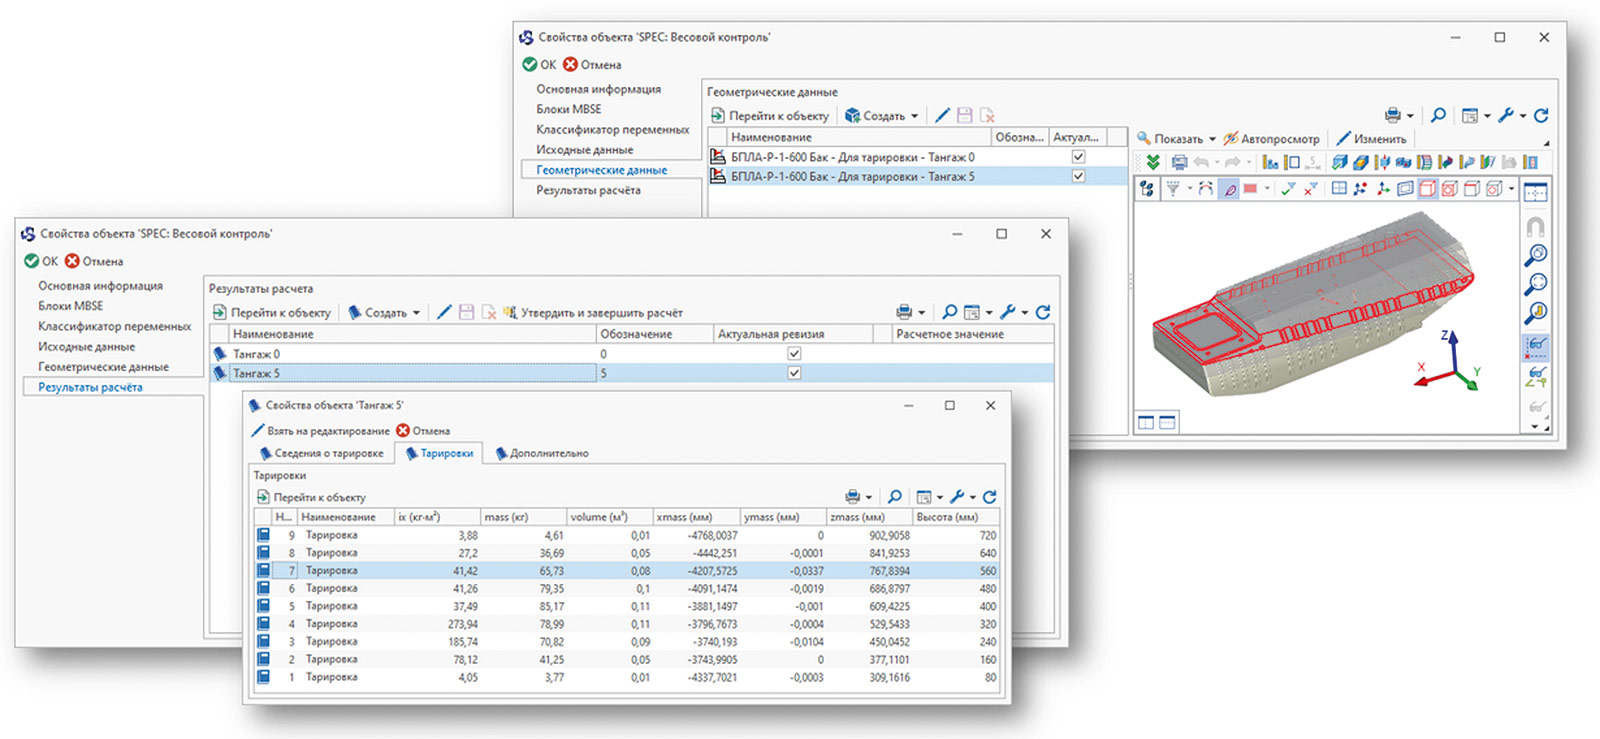Click the top zoom magnifier icon in the viewer sidebar

pos(1536,256)
